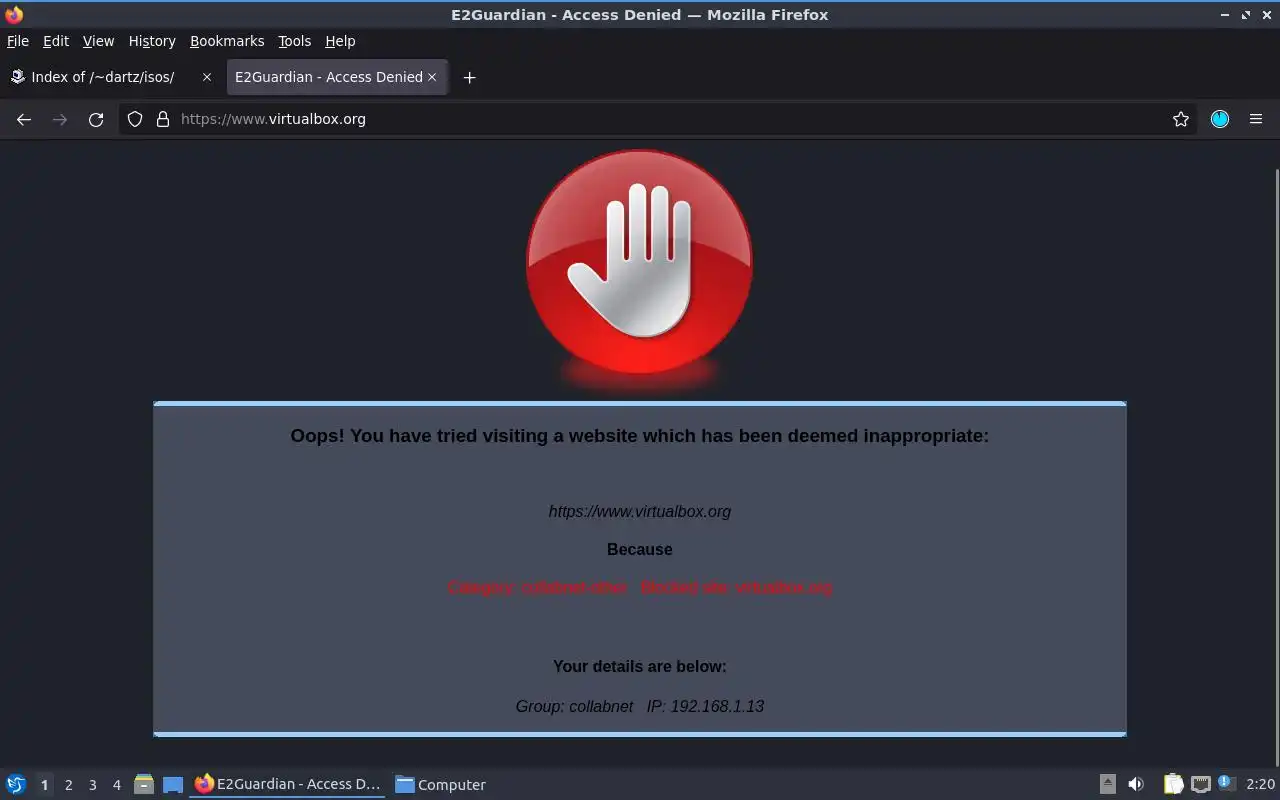The image size is (1280, 800).
Task: Open the network connection tray icon
Action: tap(1201, 784)
